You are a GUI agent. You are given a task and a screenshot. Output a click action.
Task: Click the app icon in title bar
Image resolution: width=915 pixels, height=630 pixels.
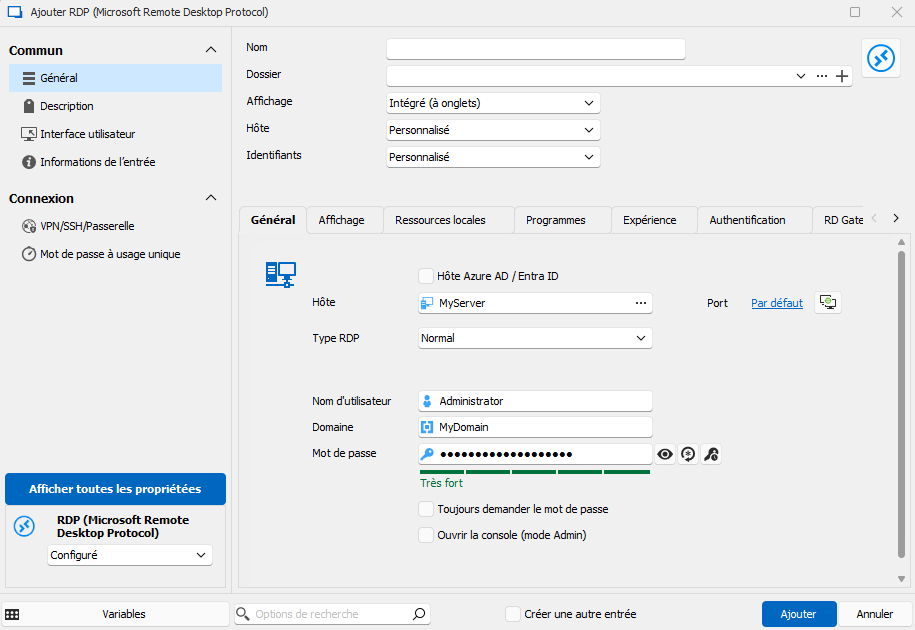click(15, 12)
